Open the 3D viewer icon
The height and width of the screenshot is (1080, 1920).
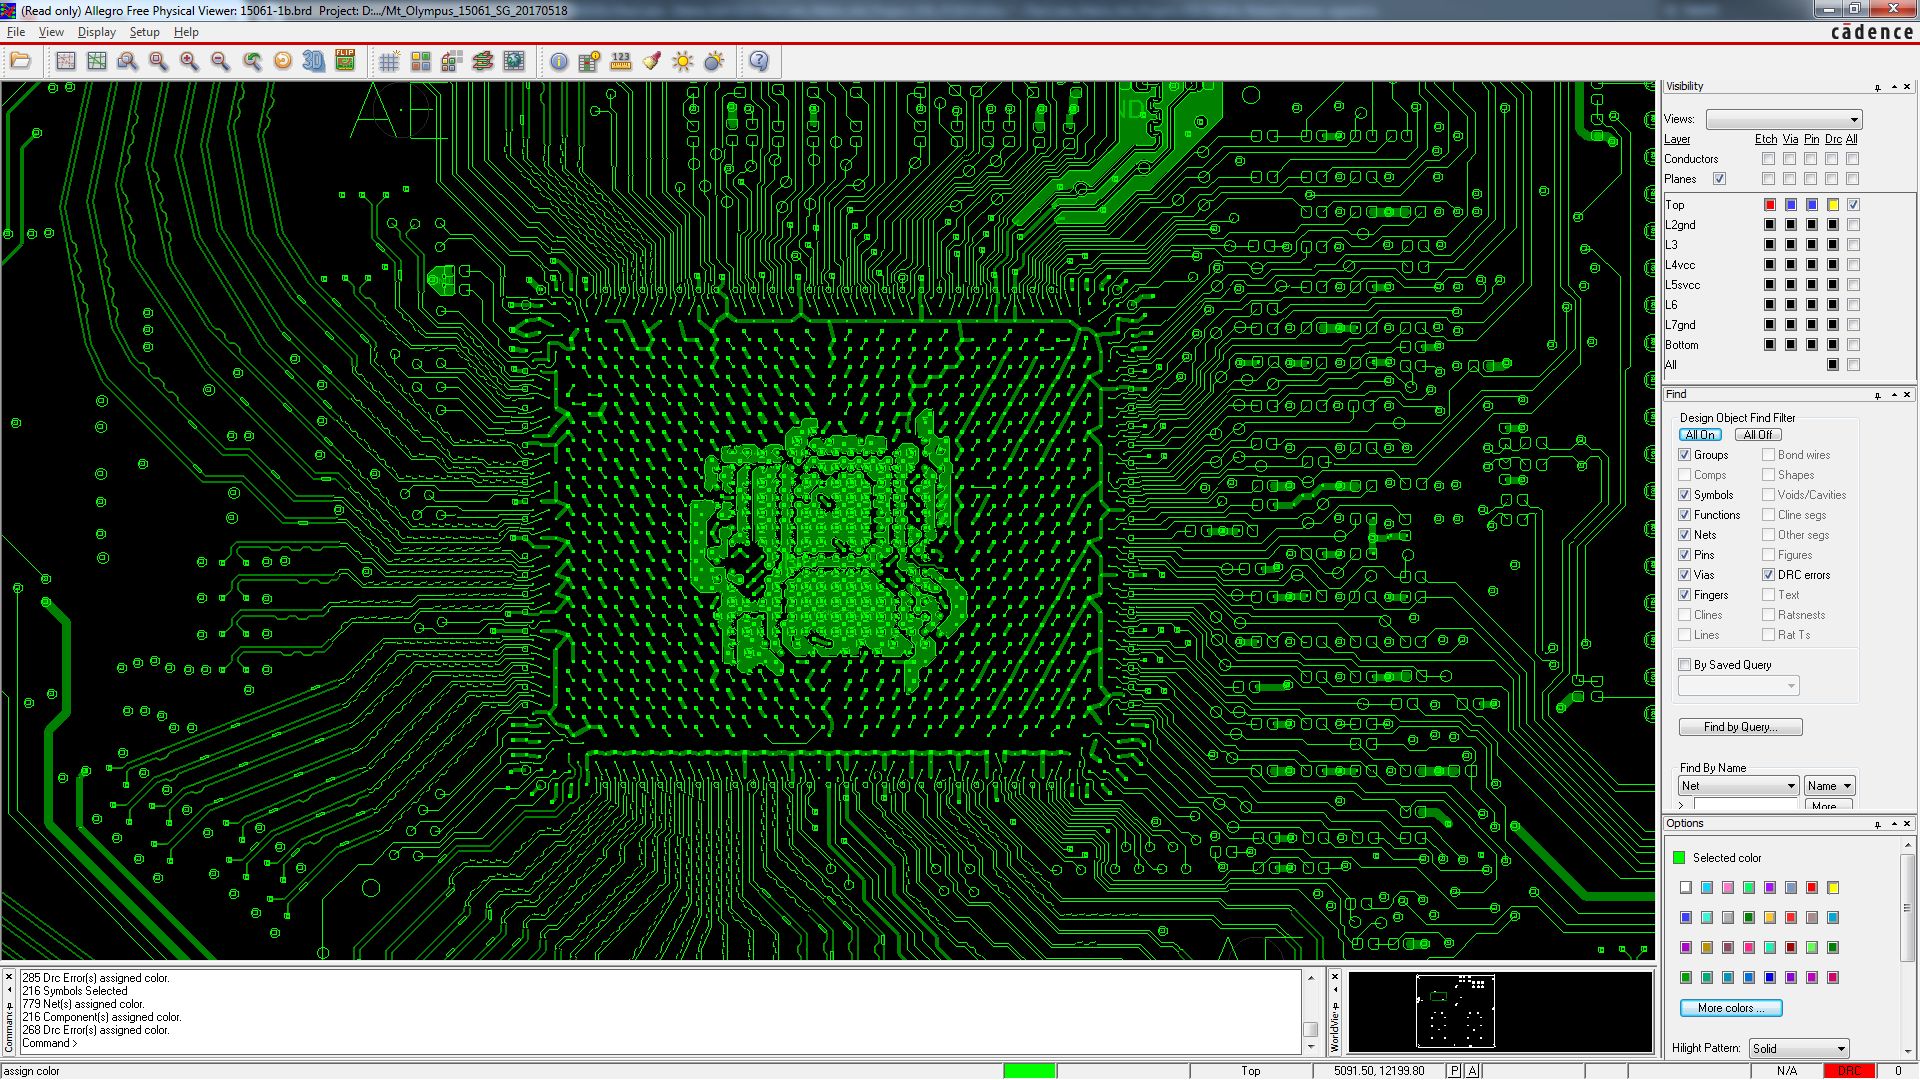point(314,62)
